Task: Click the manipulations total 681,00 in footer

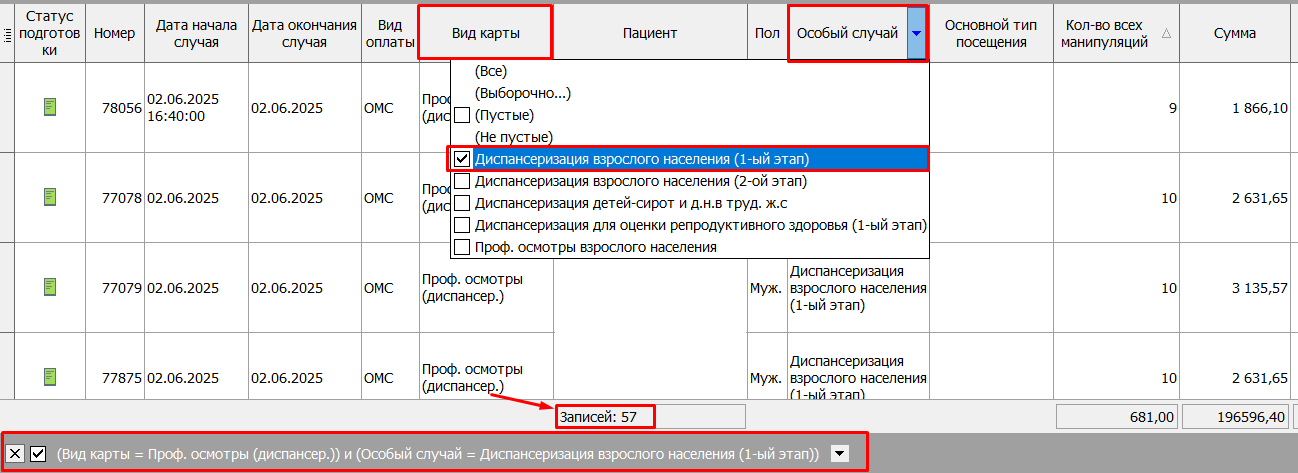Action: (x=1117, y=416)
